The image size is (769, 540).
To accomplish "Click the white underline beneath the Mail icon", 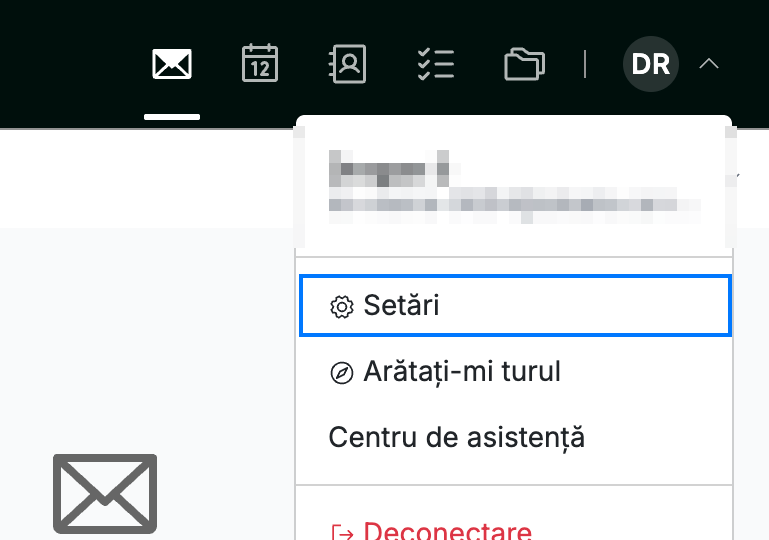I will tap(172, 117).
